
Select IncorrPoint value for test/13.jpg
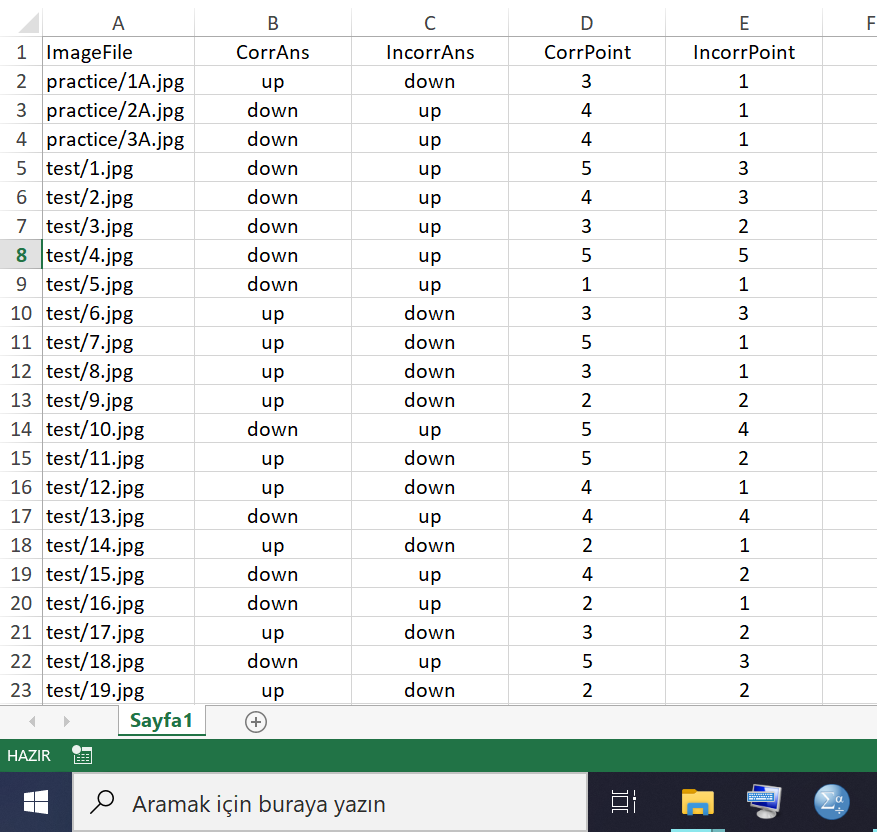point(744,516)
